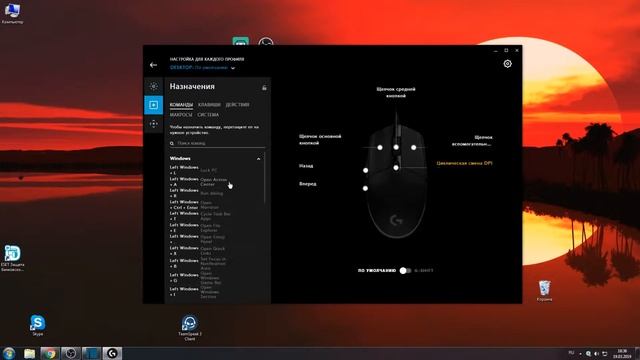Select the middle-click wheel dot on mouse
The width and height of the screenshot is (640, 360).
click(x=396, y=147)
